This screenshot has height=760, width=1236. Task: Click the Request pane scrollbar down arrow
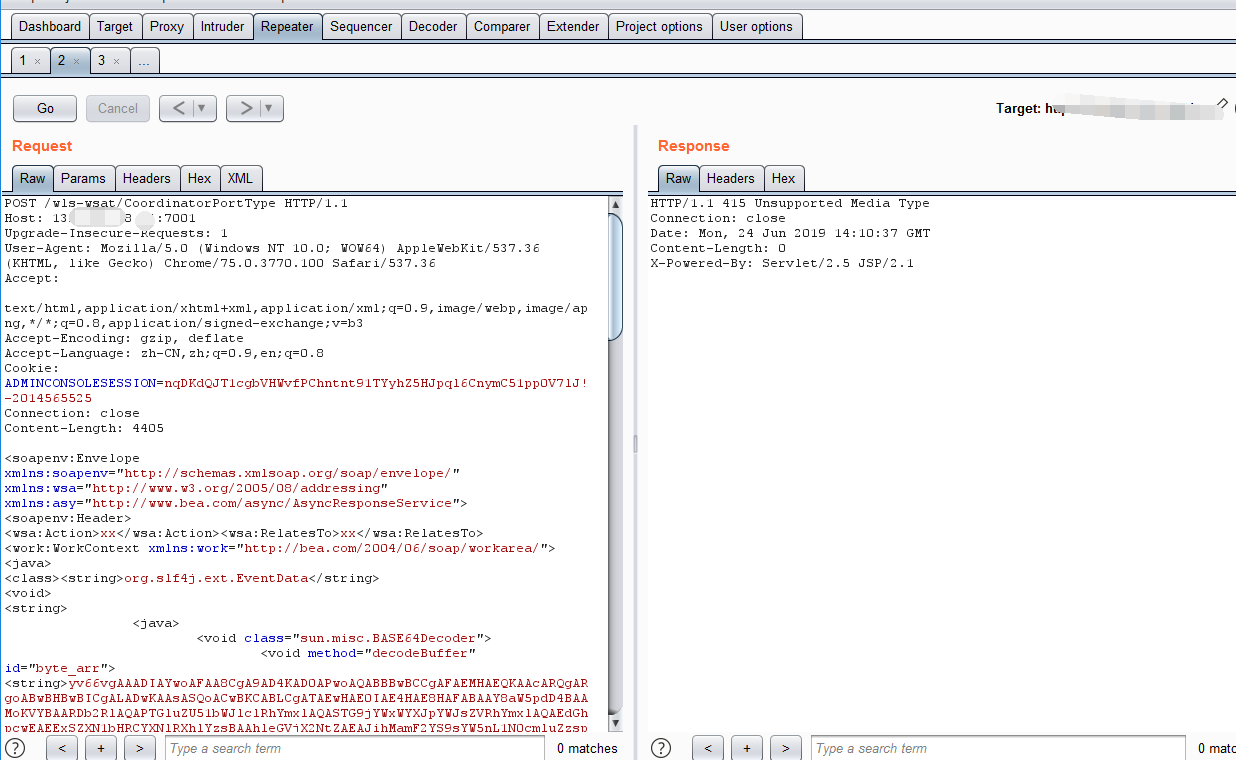pos(616,722)
